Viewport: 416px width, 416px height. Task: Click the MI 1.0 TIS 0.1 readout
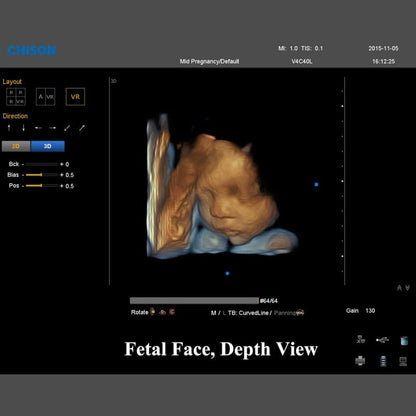point(301,48)
